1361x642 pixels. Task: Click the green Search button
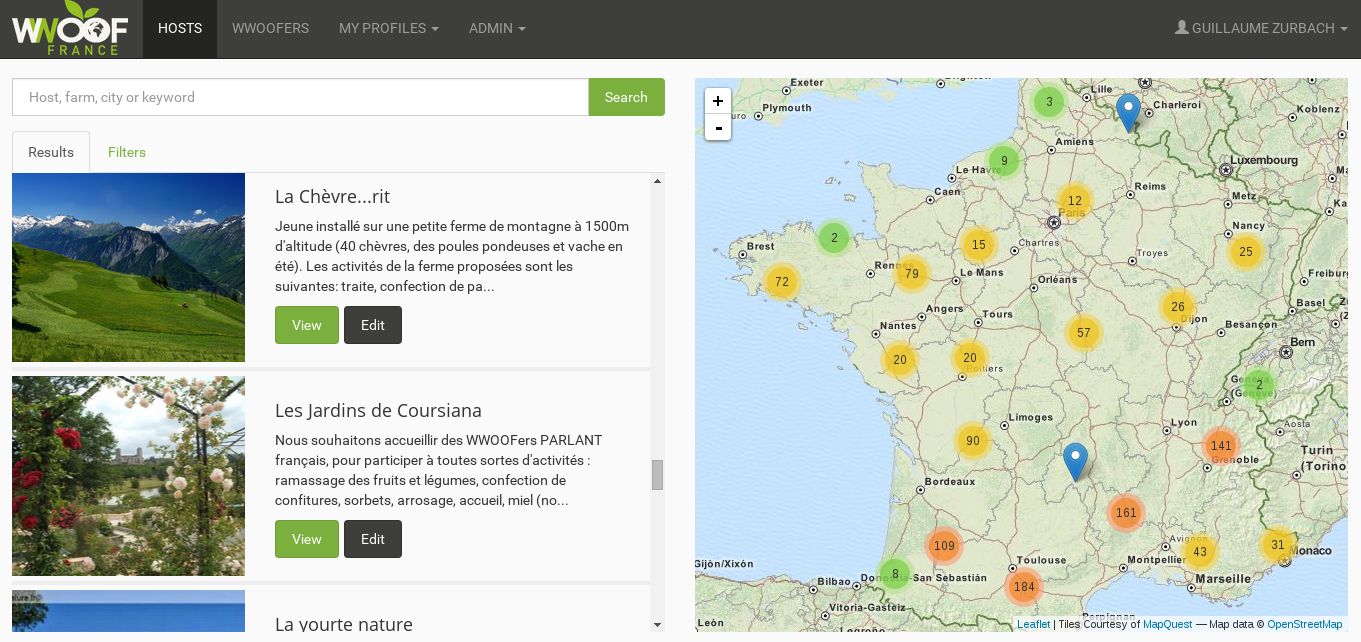(626, 97)
